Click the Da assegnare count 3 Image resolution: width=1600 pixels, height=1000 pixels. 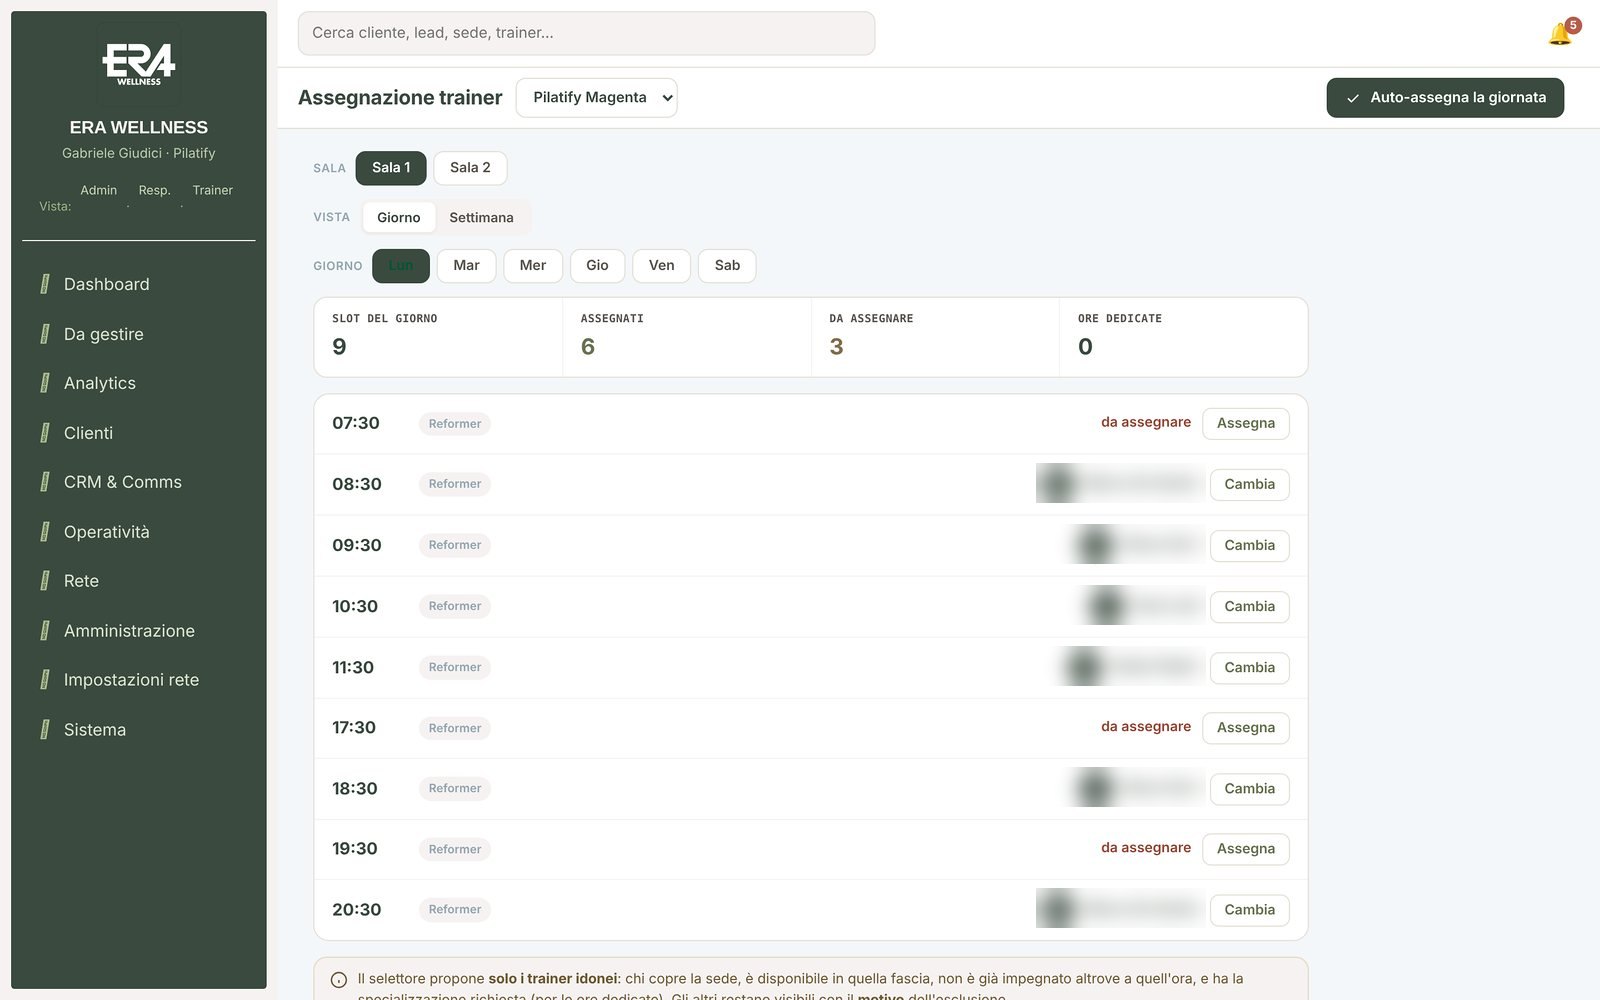pyautogui.click(x=836, y=347)
